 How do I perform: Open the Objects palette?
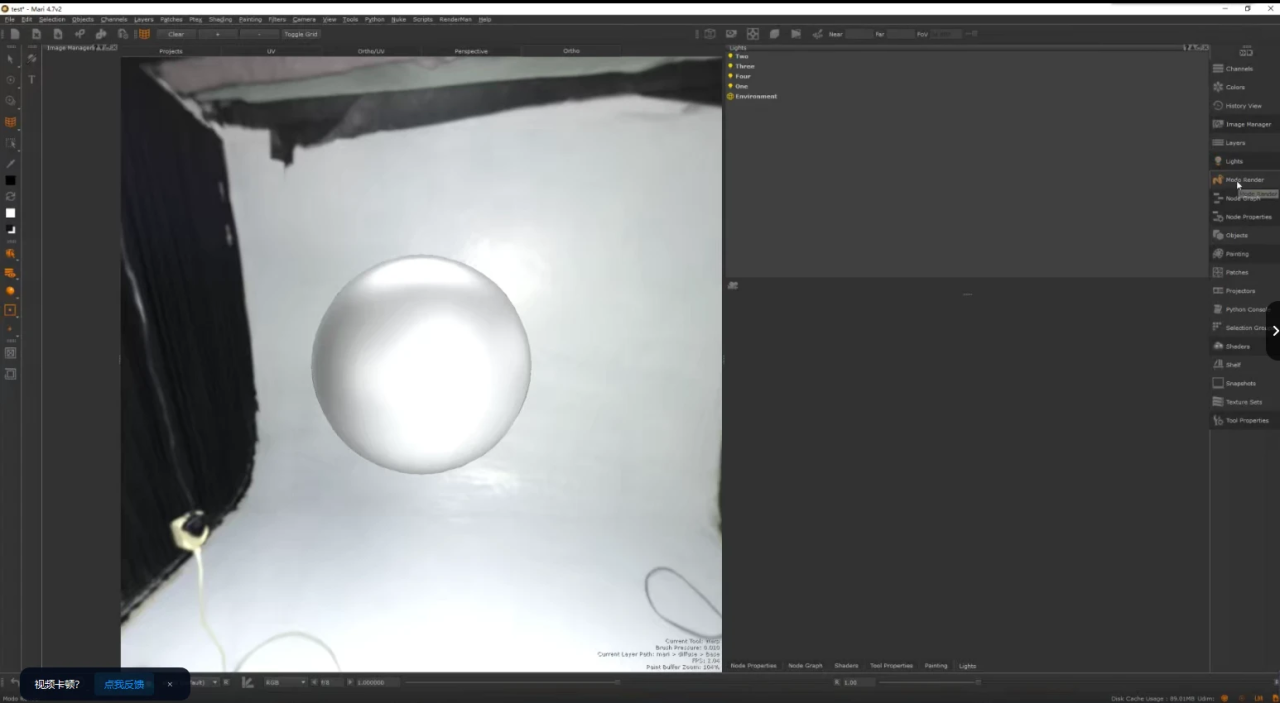pyautogui.click(x=1237, y=235)
